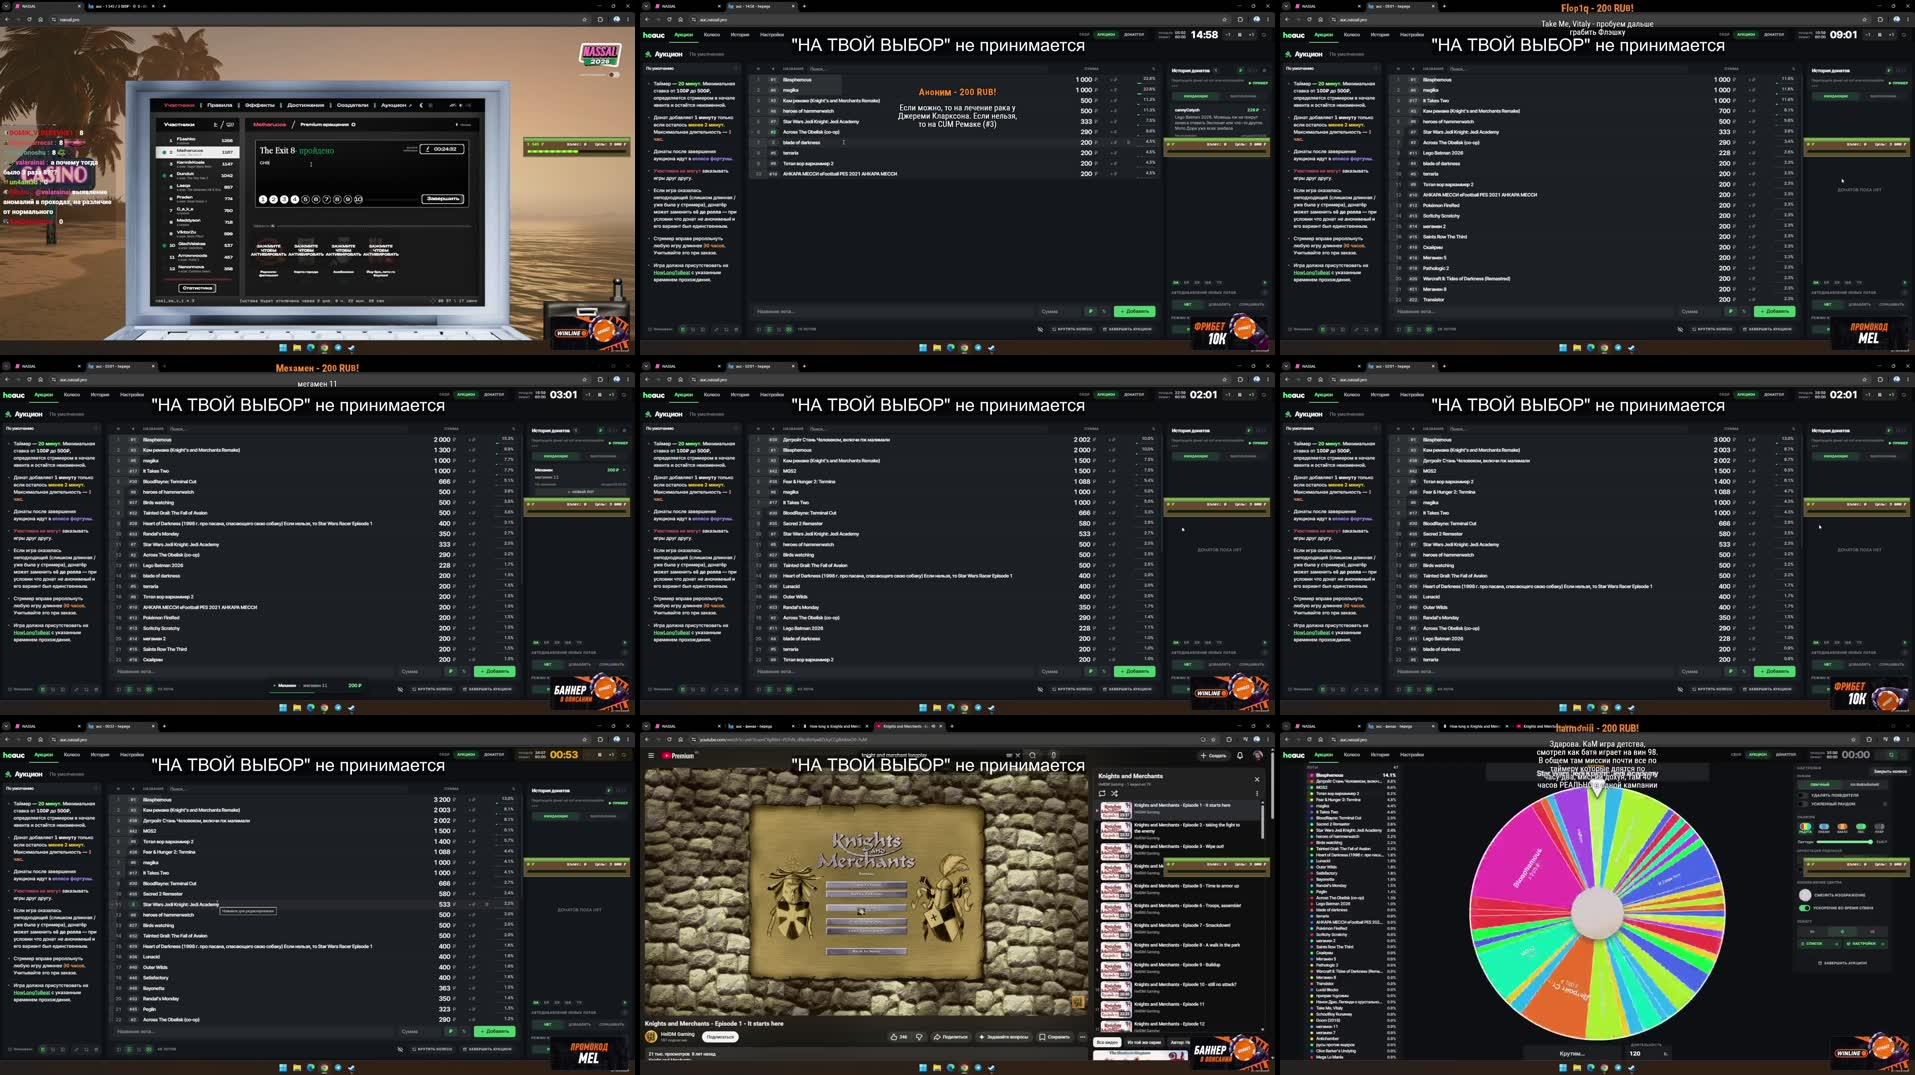Select Star Wars Jedi Knight row in 00:53 frame

click(315, 904)
